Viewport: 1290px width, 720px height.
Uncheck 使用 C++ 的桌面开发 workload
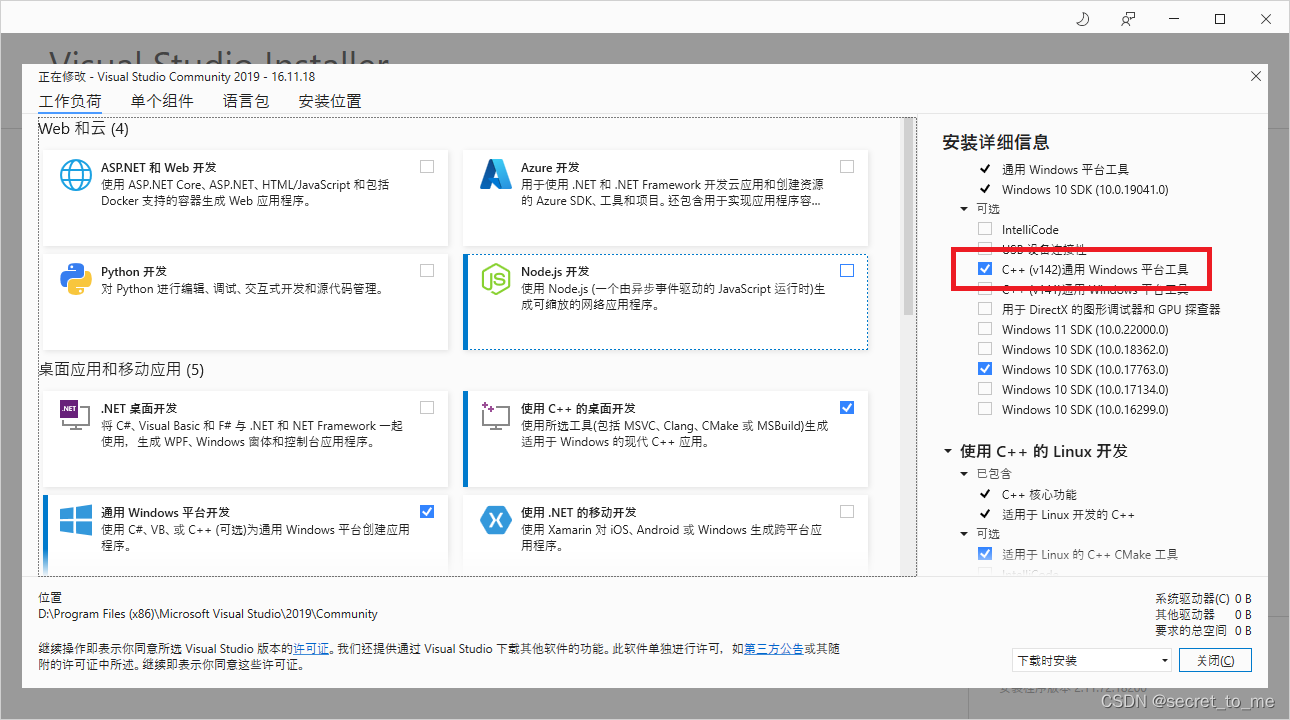coord(847,407)
